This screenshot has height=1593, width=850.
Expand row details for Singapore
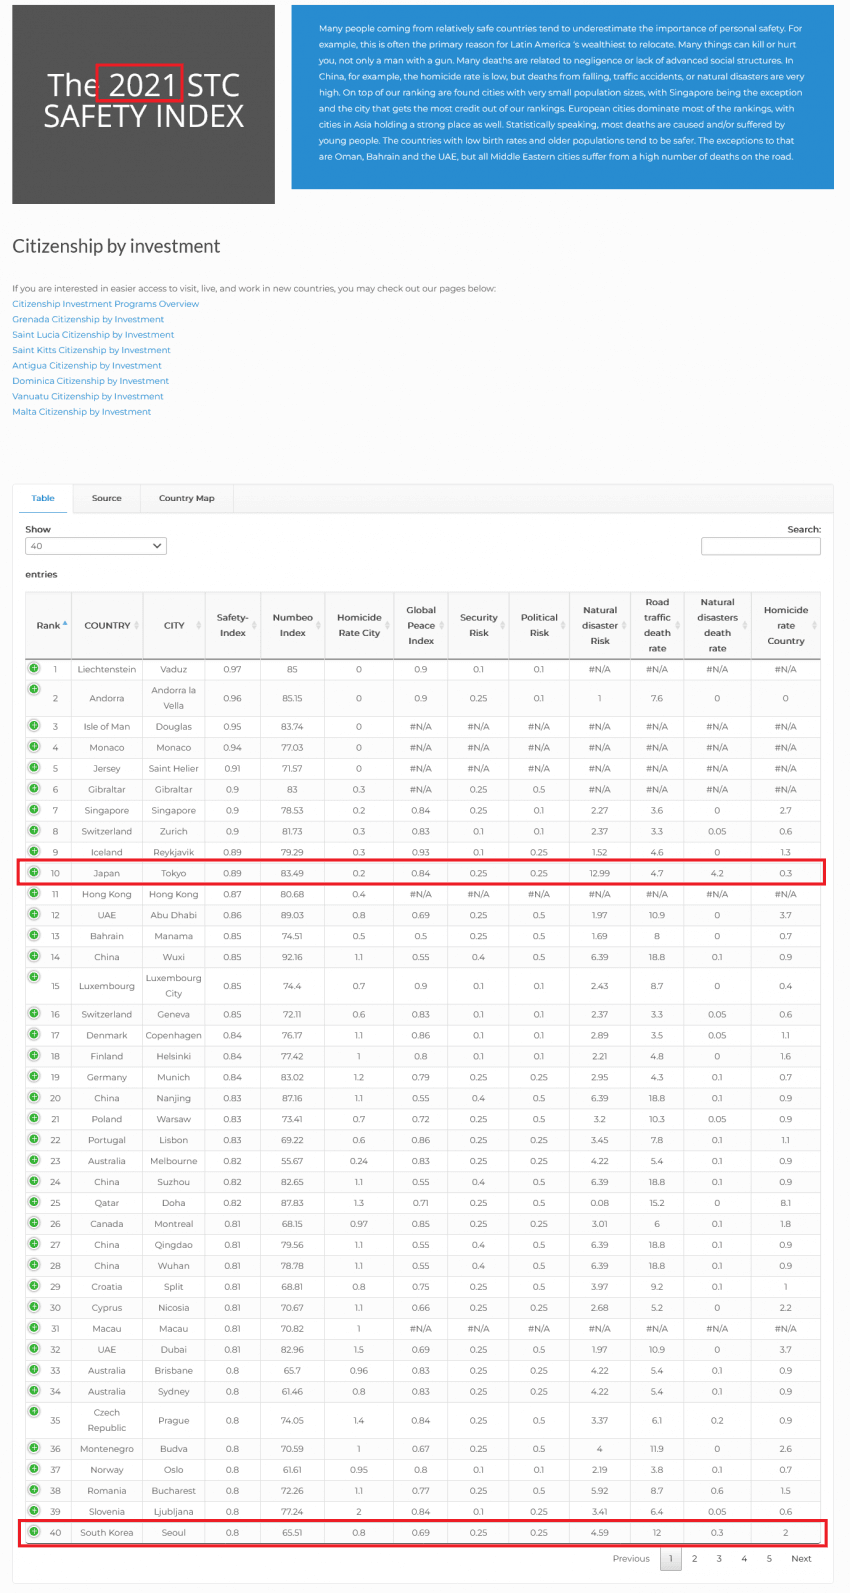coord(33,810)
